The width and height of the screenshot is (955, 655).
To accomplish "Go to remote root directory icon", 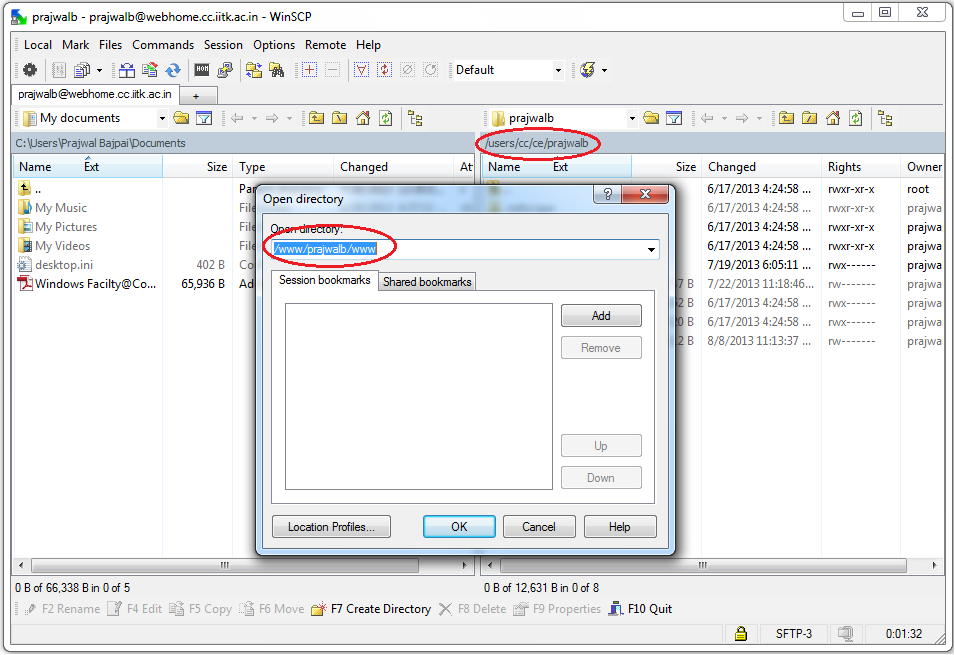I will pos(809,118).
